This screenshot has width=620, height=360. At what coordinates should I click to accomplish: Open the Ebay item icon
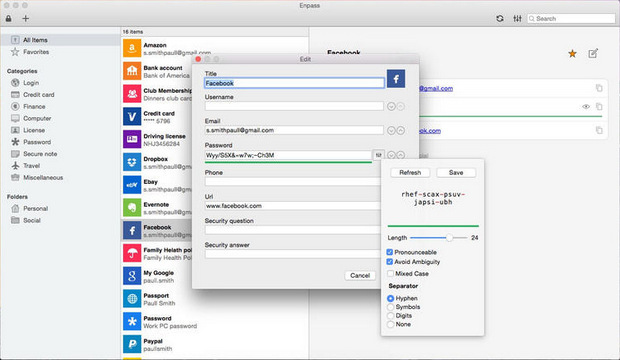132,185
